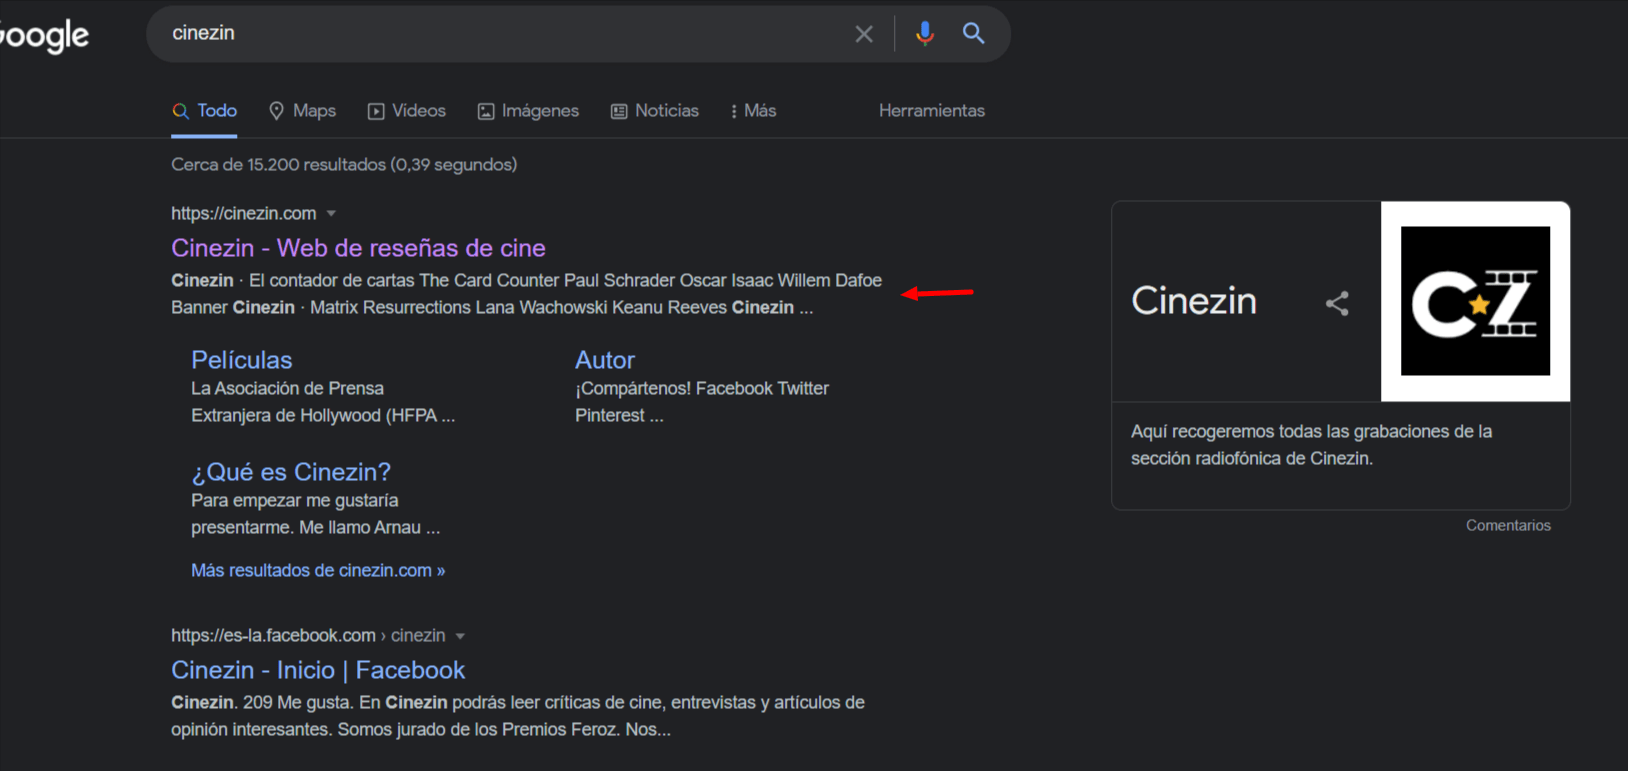Click the Películas snippet about HFPA
This screenshot has height=771, width=1628.
[323, 402]
